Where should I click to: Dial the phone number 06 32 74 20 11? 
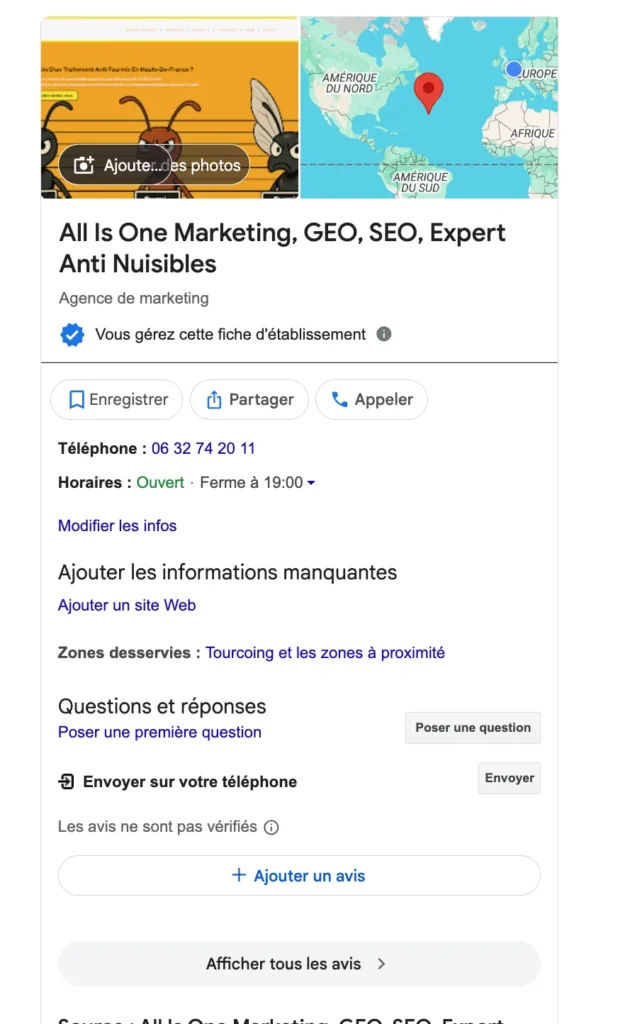[203, 449]
